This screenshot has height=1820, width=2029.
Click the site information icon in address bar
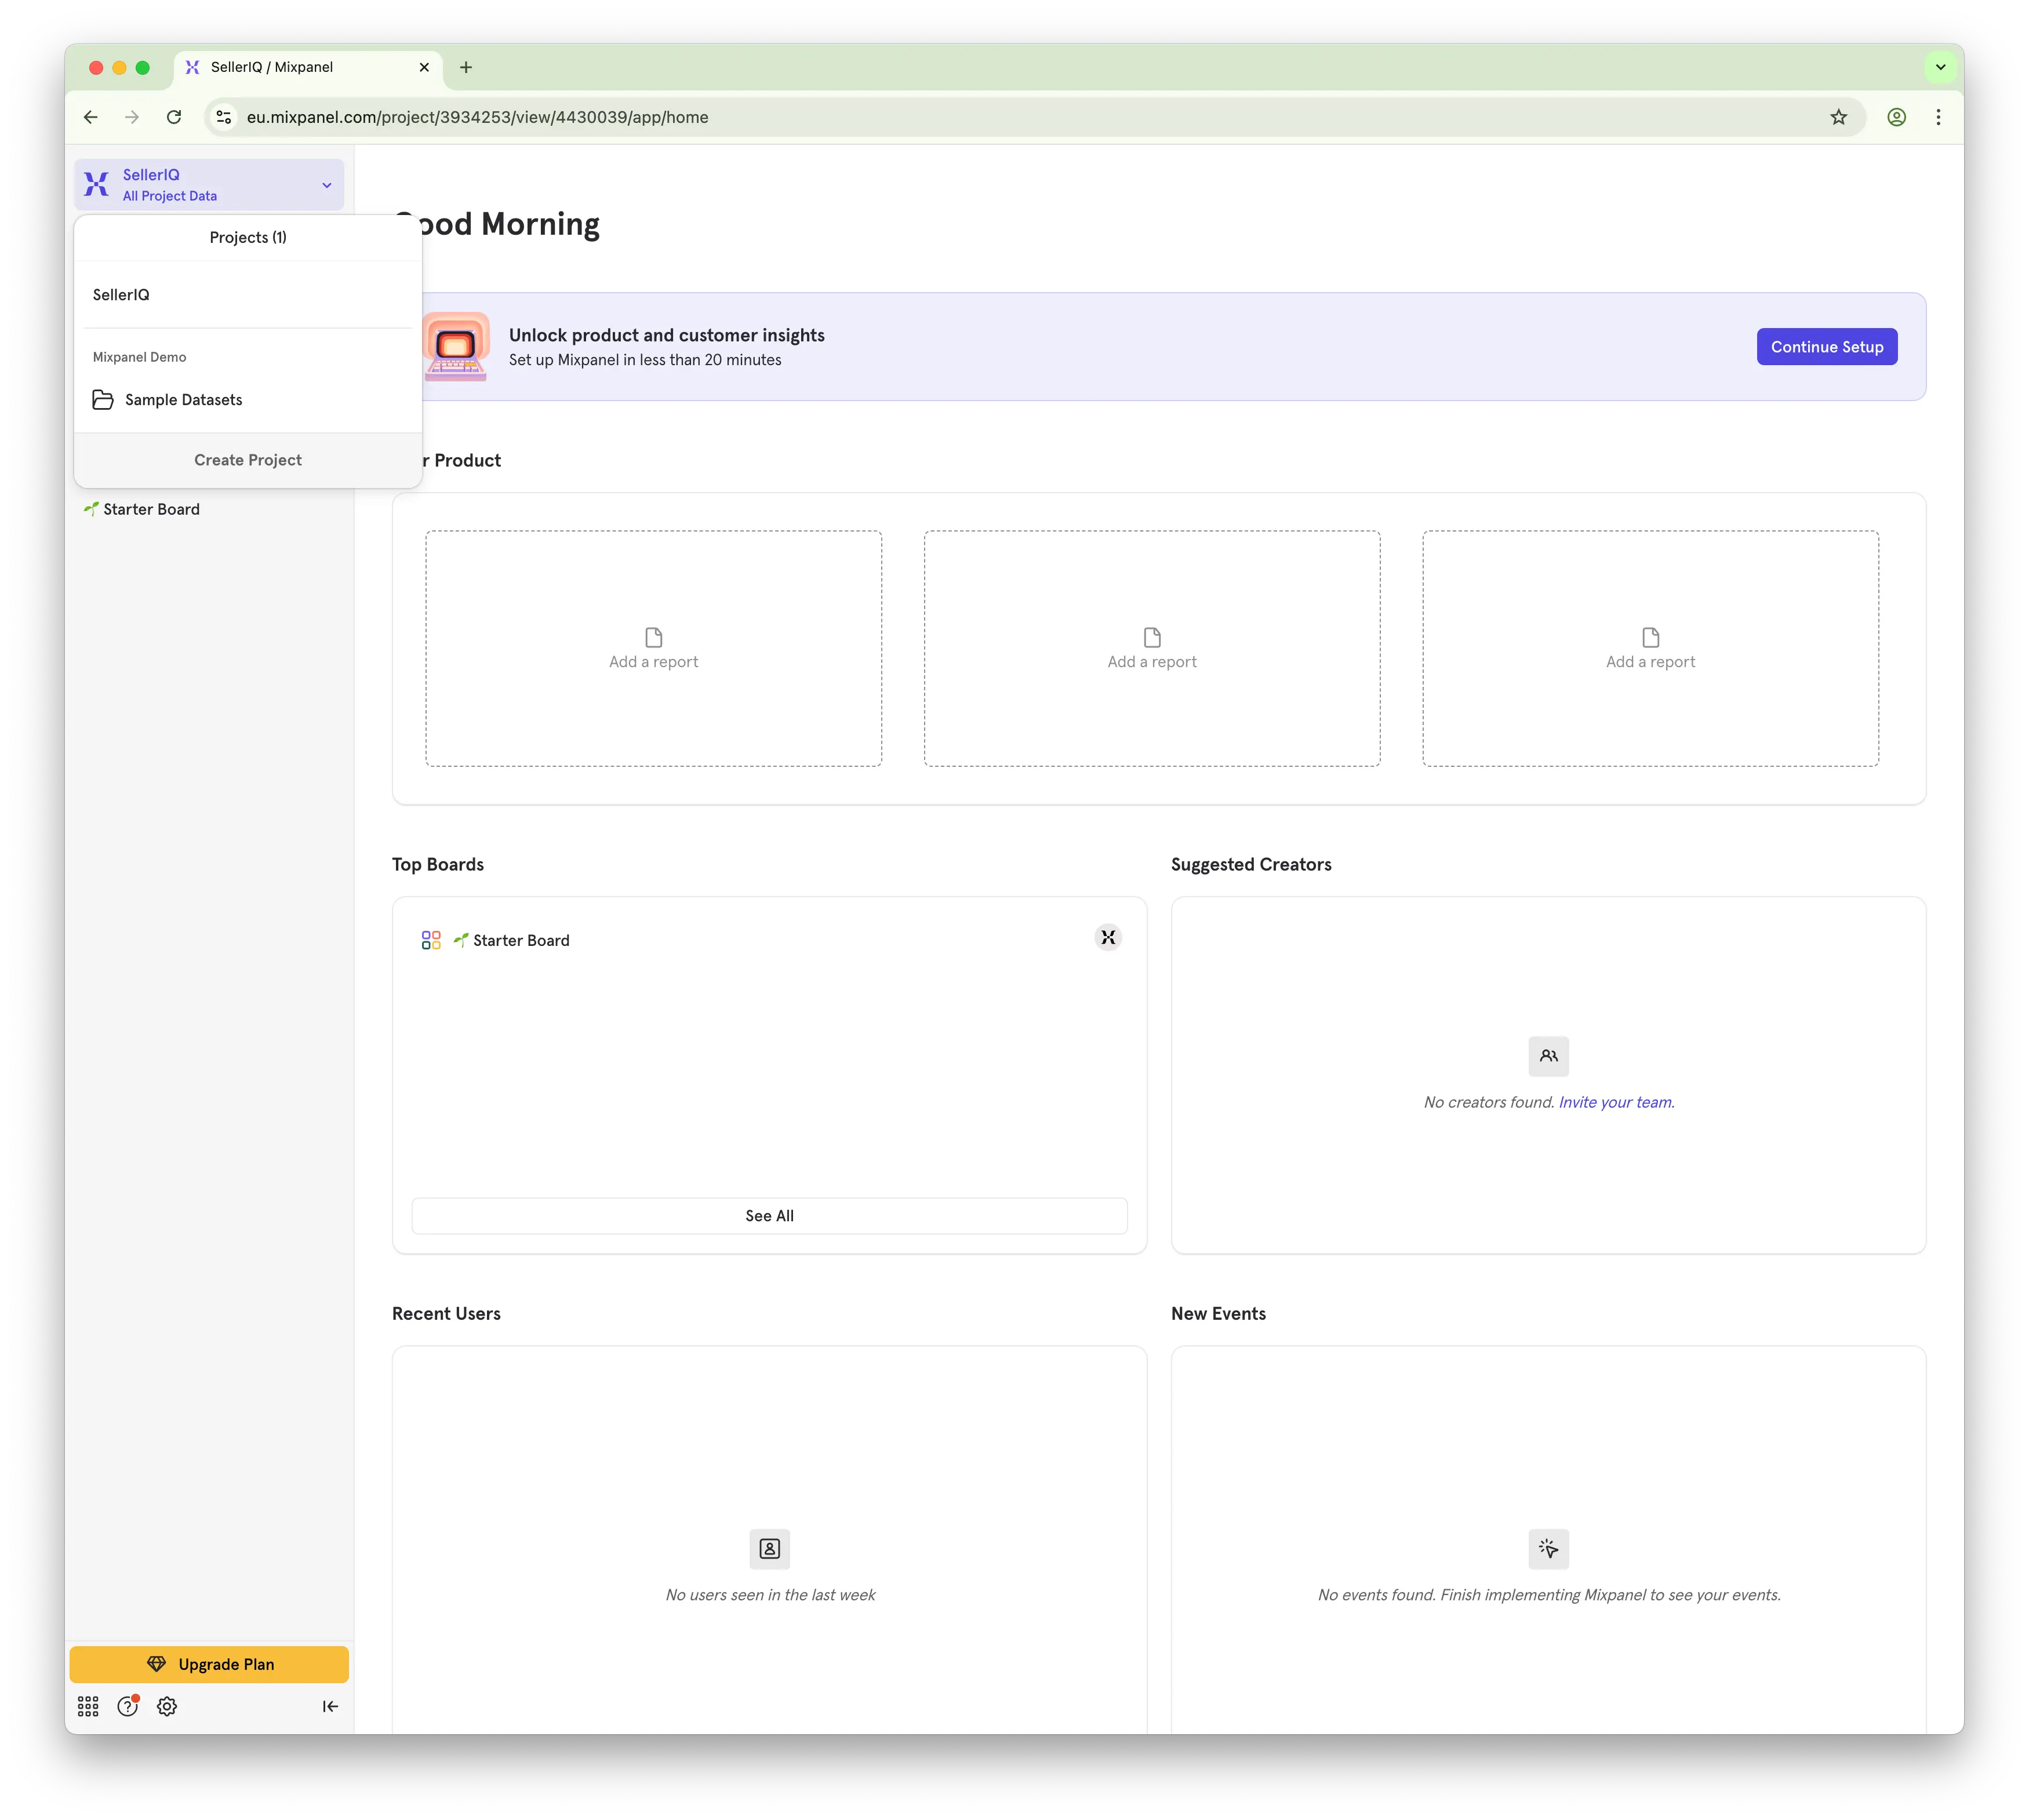point(224,117)
